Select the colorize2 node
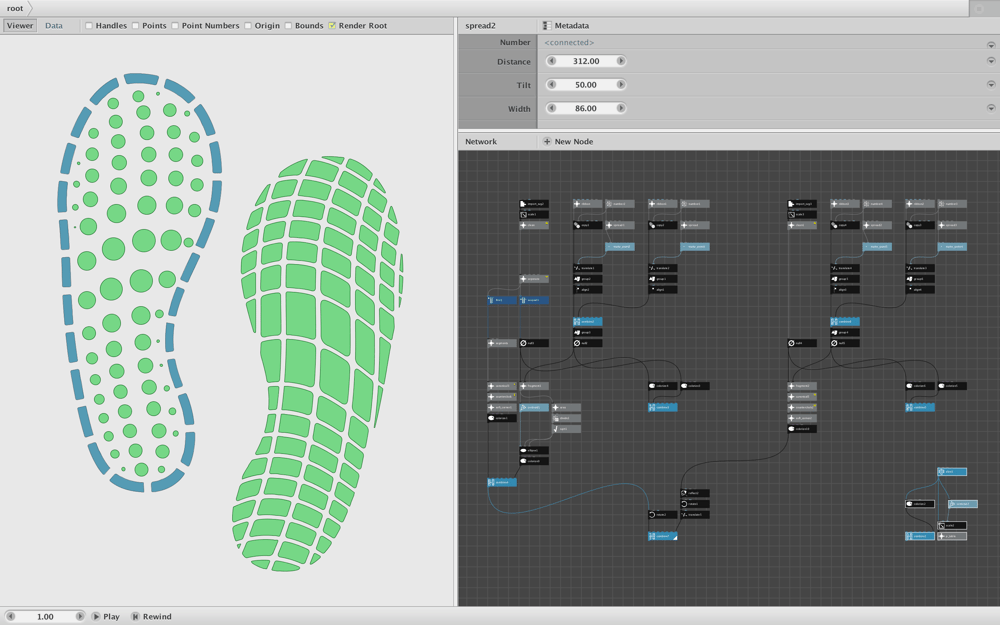Screen dimensions: 1000x625 [x=920, y=504]
